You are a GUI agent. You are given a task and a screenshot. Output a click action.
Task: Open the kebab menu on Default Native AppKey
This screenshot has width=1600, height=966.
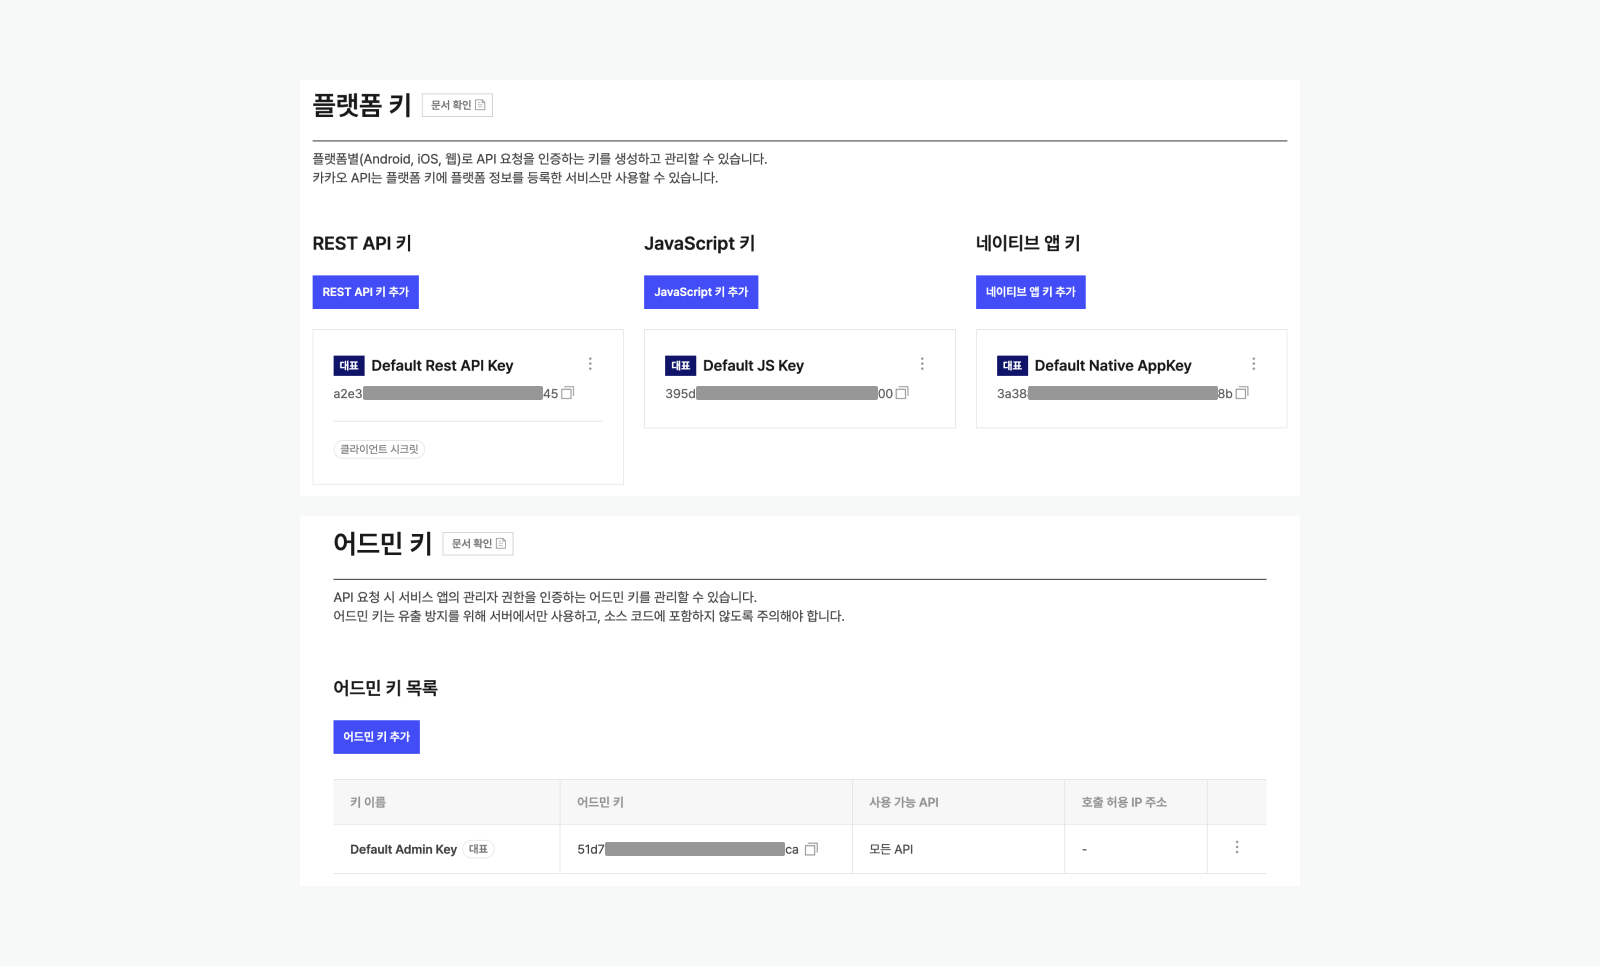(x=1254, y=364)
